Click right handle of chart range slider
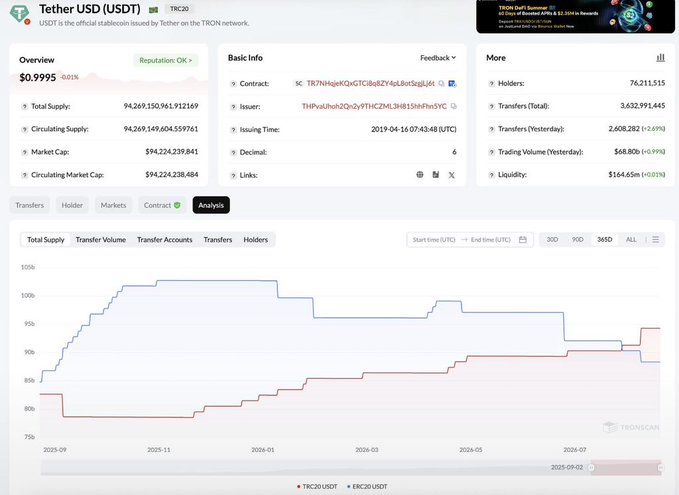The width and height of the screenshot is (679, 495). [660, 468]
